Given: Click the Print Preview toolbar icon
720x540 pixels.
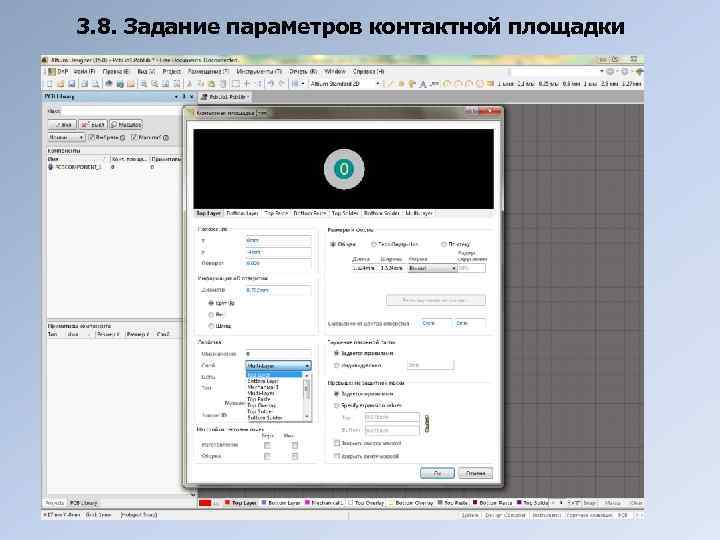Looking at the screenshot, I should pos(96,84).
